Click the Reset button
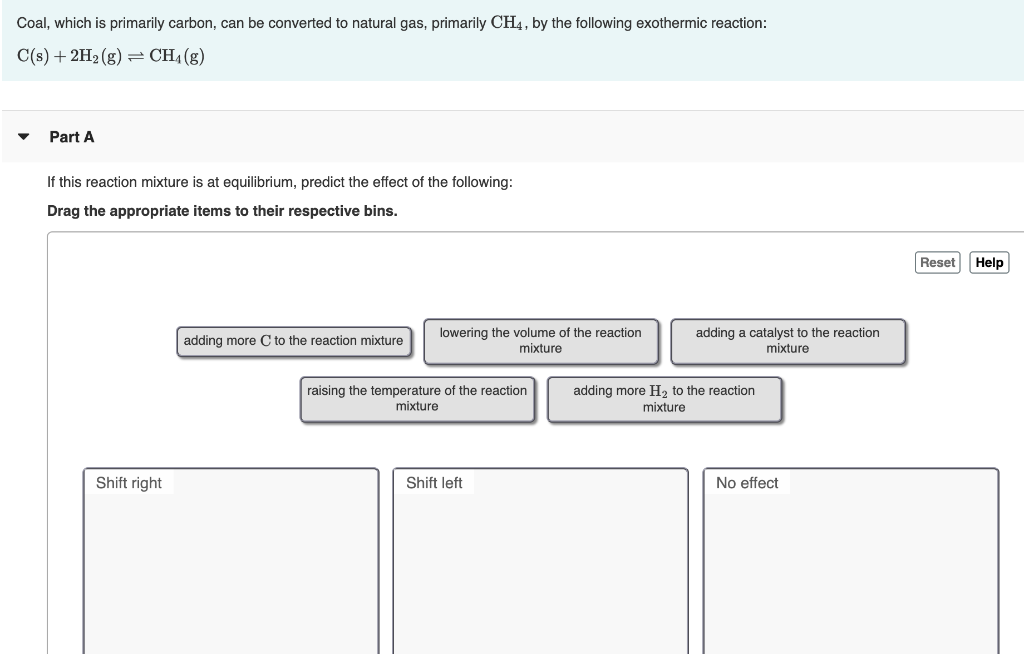 click(x=937, y=262)
